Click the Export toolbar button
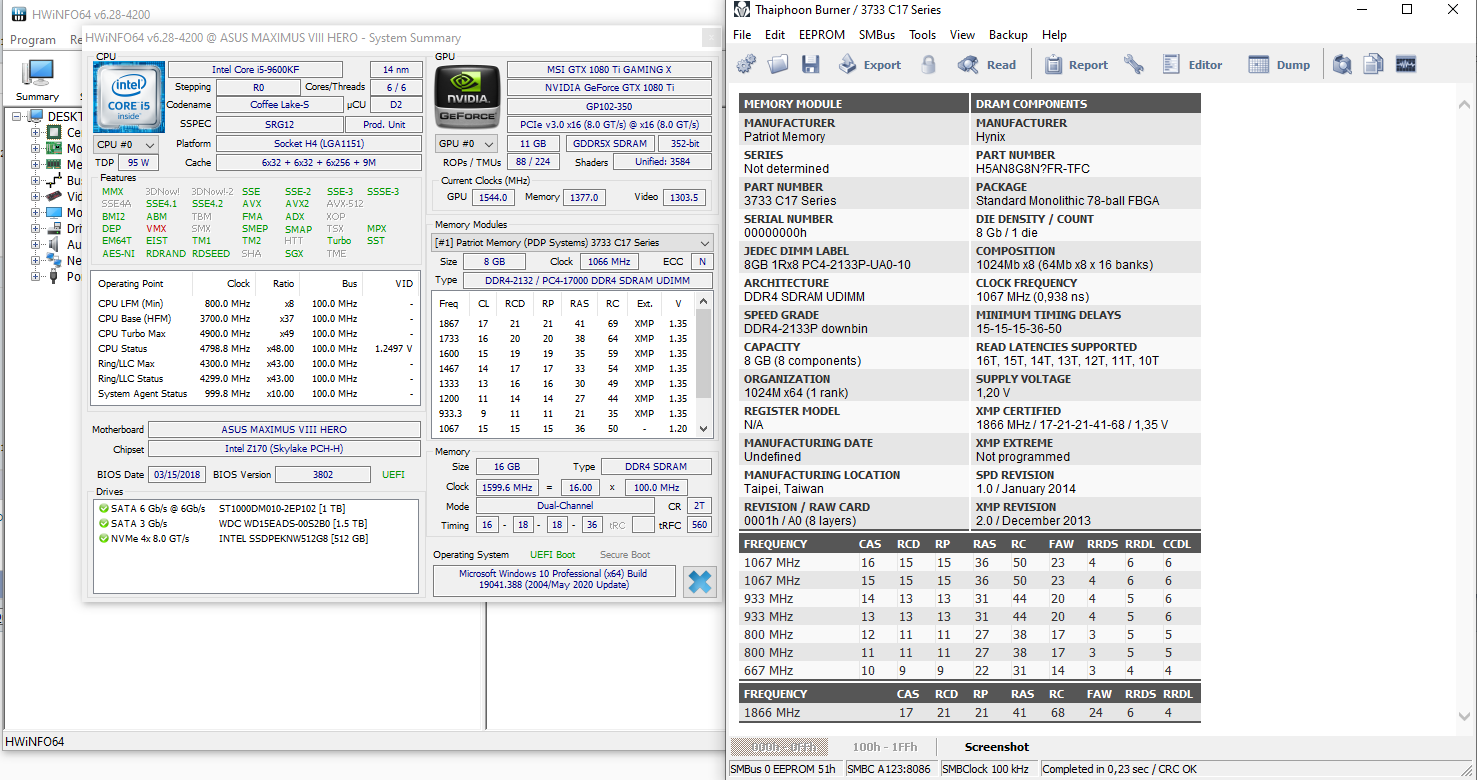Image resolution: width=1477 pixels, height=780 pixels. (x=870, y=65)
